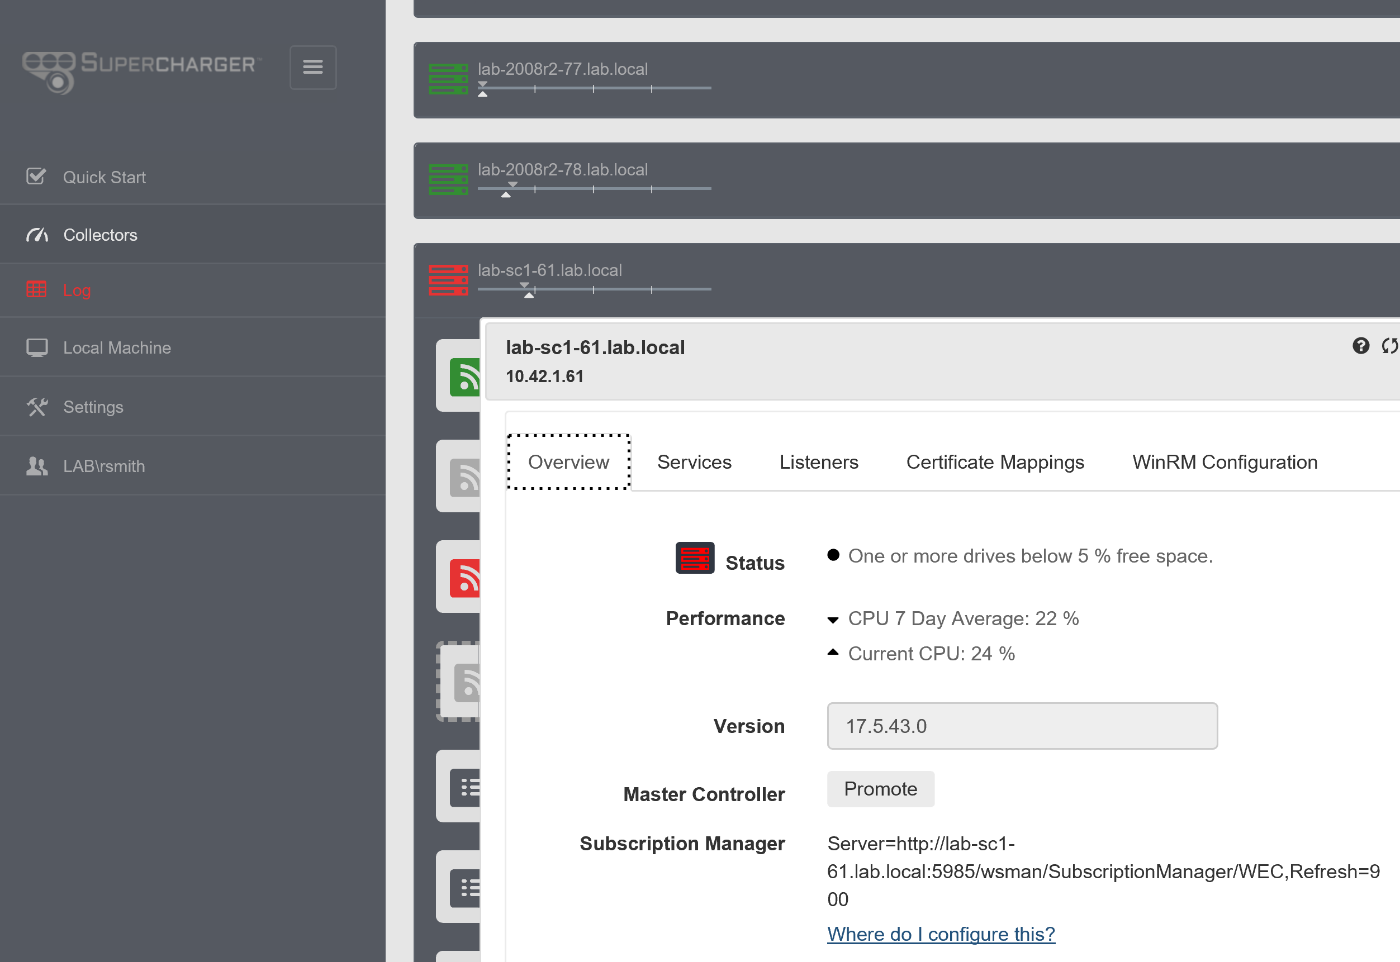Click the green collector status icon for lab-2008r2-77
The image size is (1400, 962).
coord(448,79)
